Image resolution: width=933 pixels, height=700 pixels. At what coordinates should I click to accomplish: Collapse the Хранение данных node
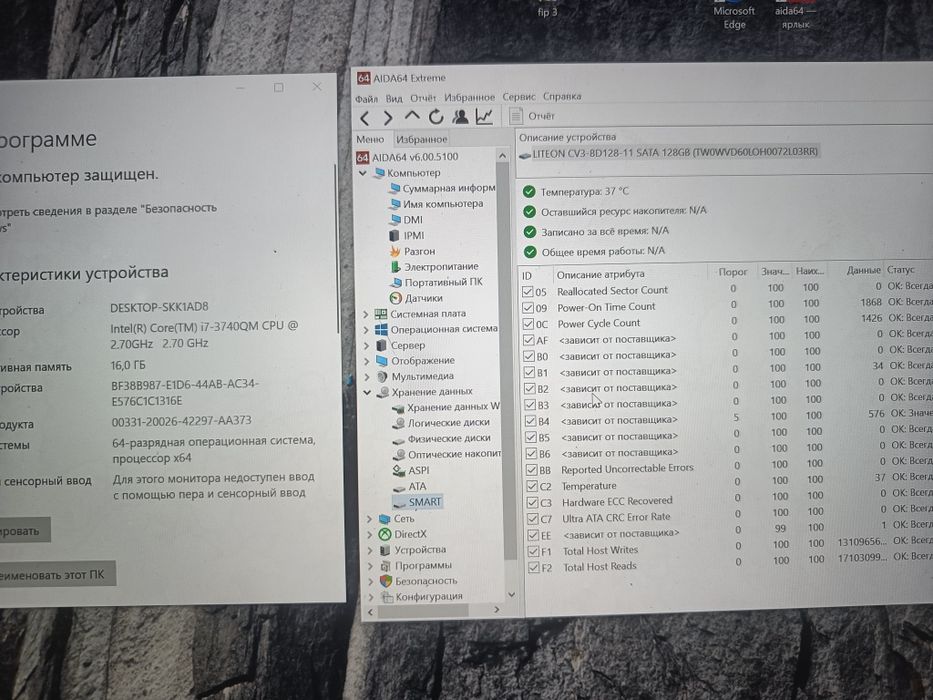click(368, 392)
